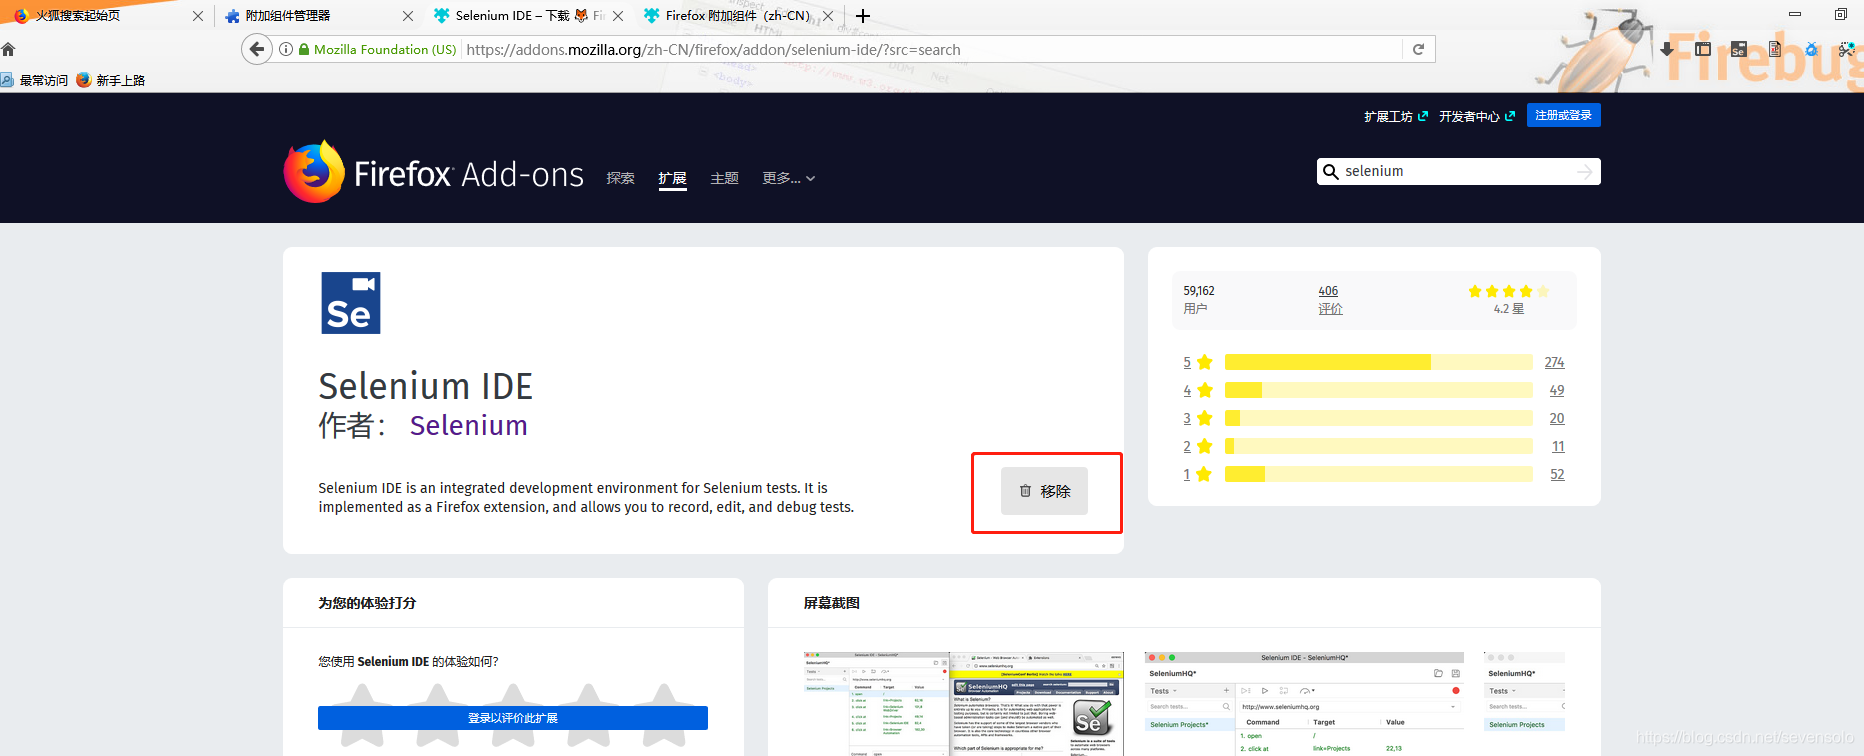
Task: Toggle the sidebar icon in the toolbar
Action: (1703, 49)
